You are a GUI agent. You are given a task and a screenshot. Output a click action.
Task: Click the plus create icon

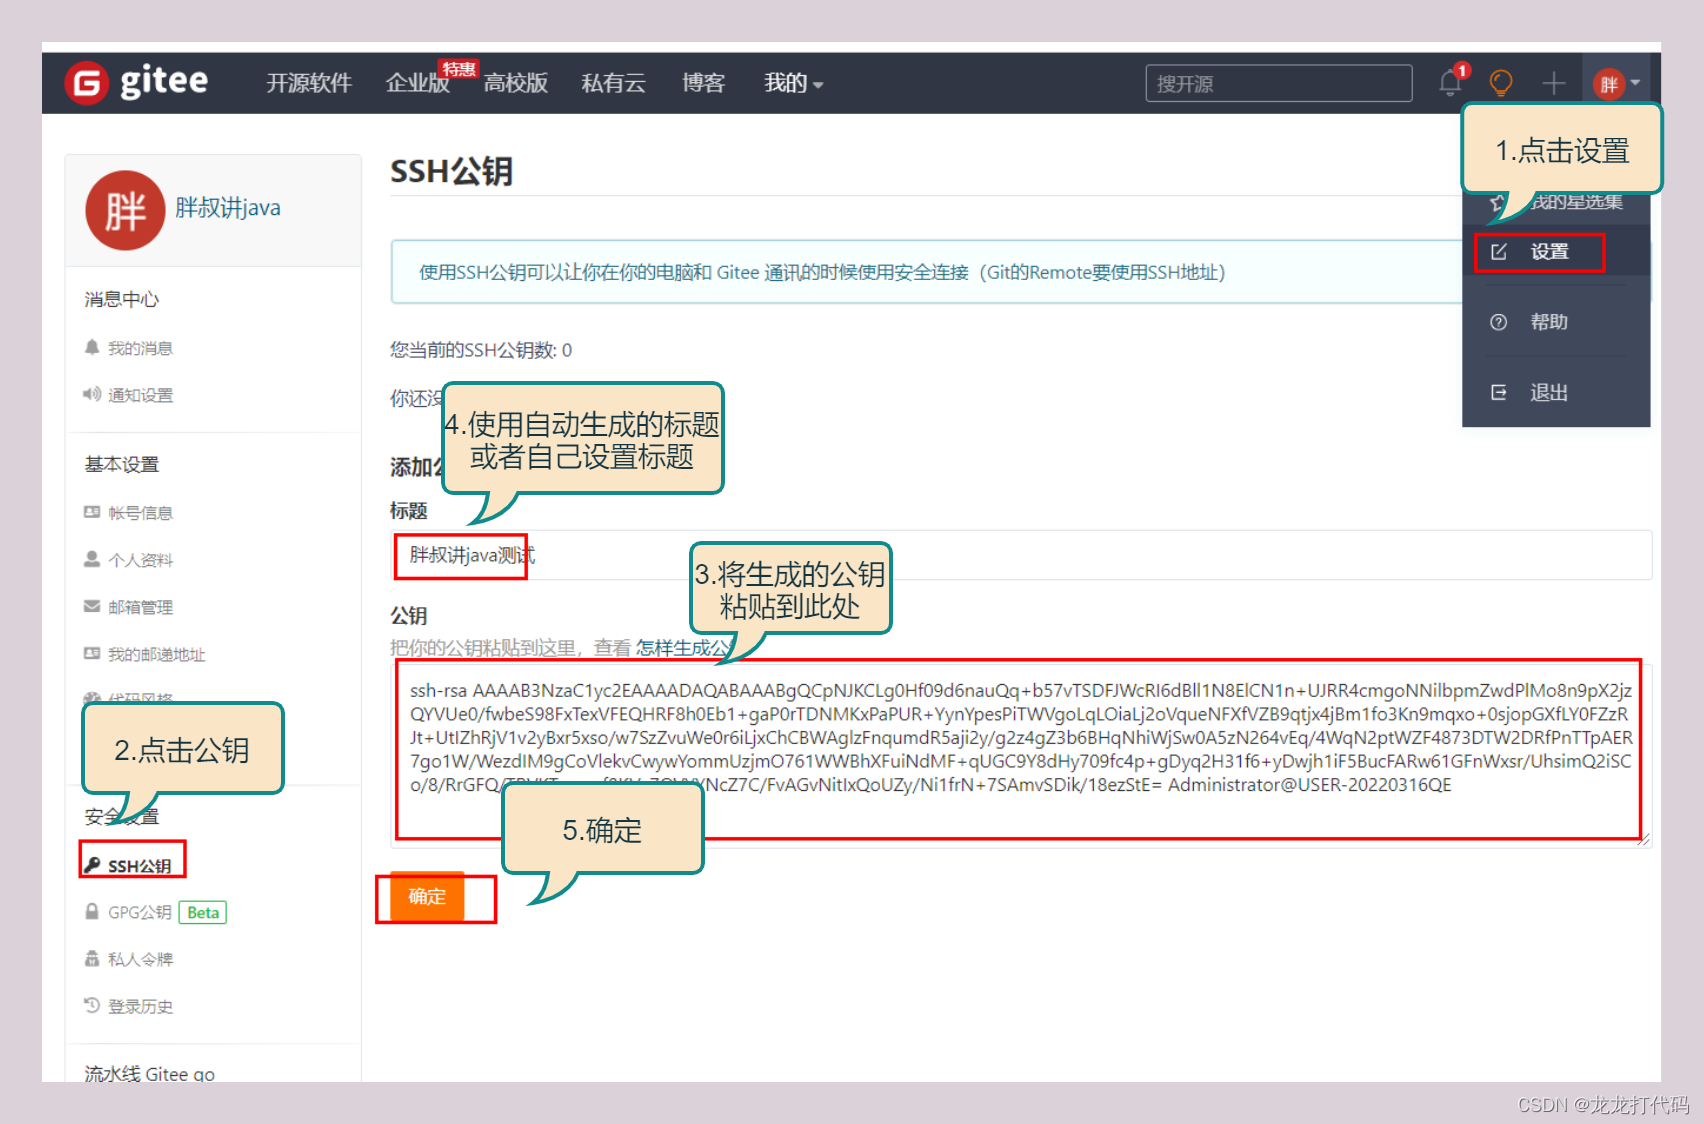point(1553,83)
